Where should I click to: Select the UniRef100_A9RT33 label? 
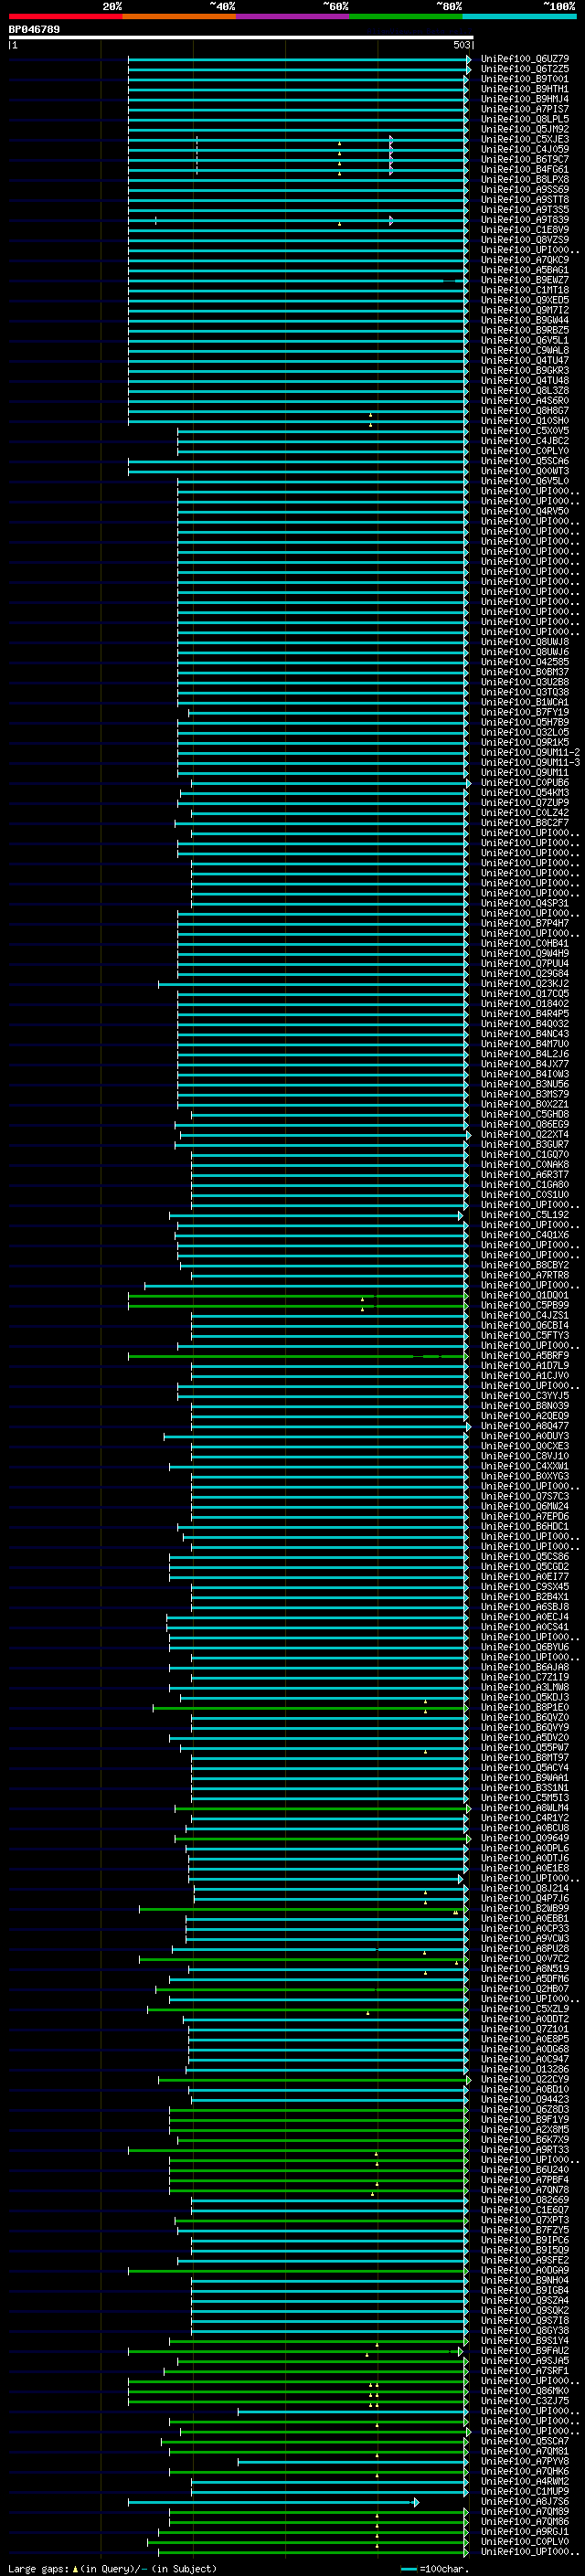click(525, 2149)
